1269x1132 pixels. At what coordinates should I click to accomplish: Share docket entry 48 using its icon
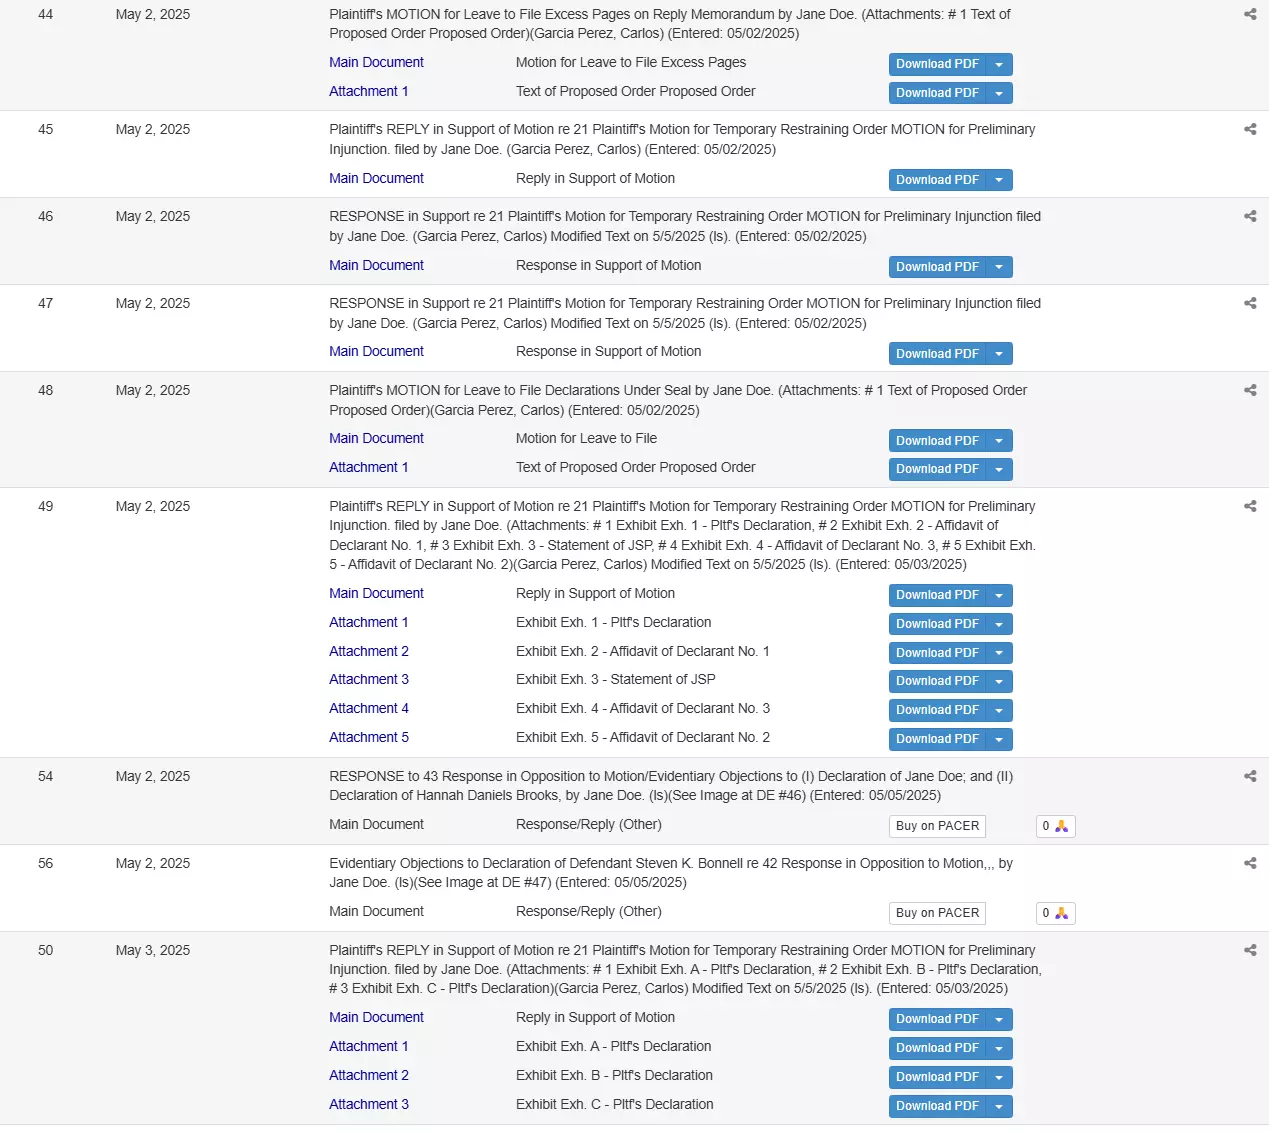tap(1249, 390)
